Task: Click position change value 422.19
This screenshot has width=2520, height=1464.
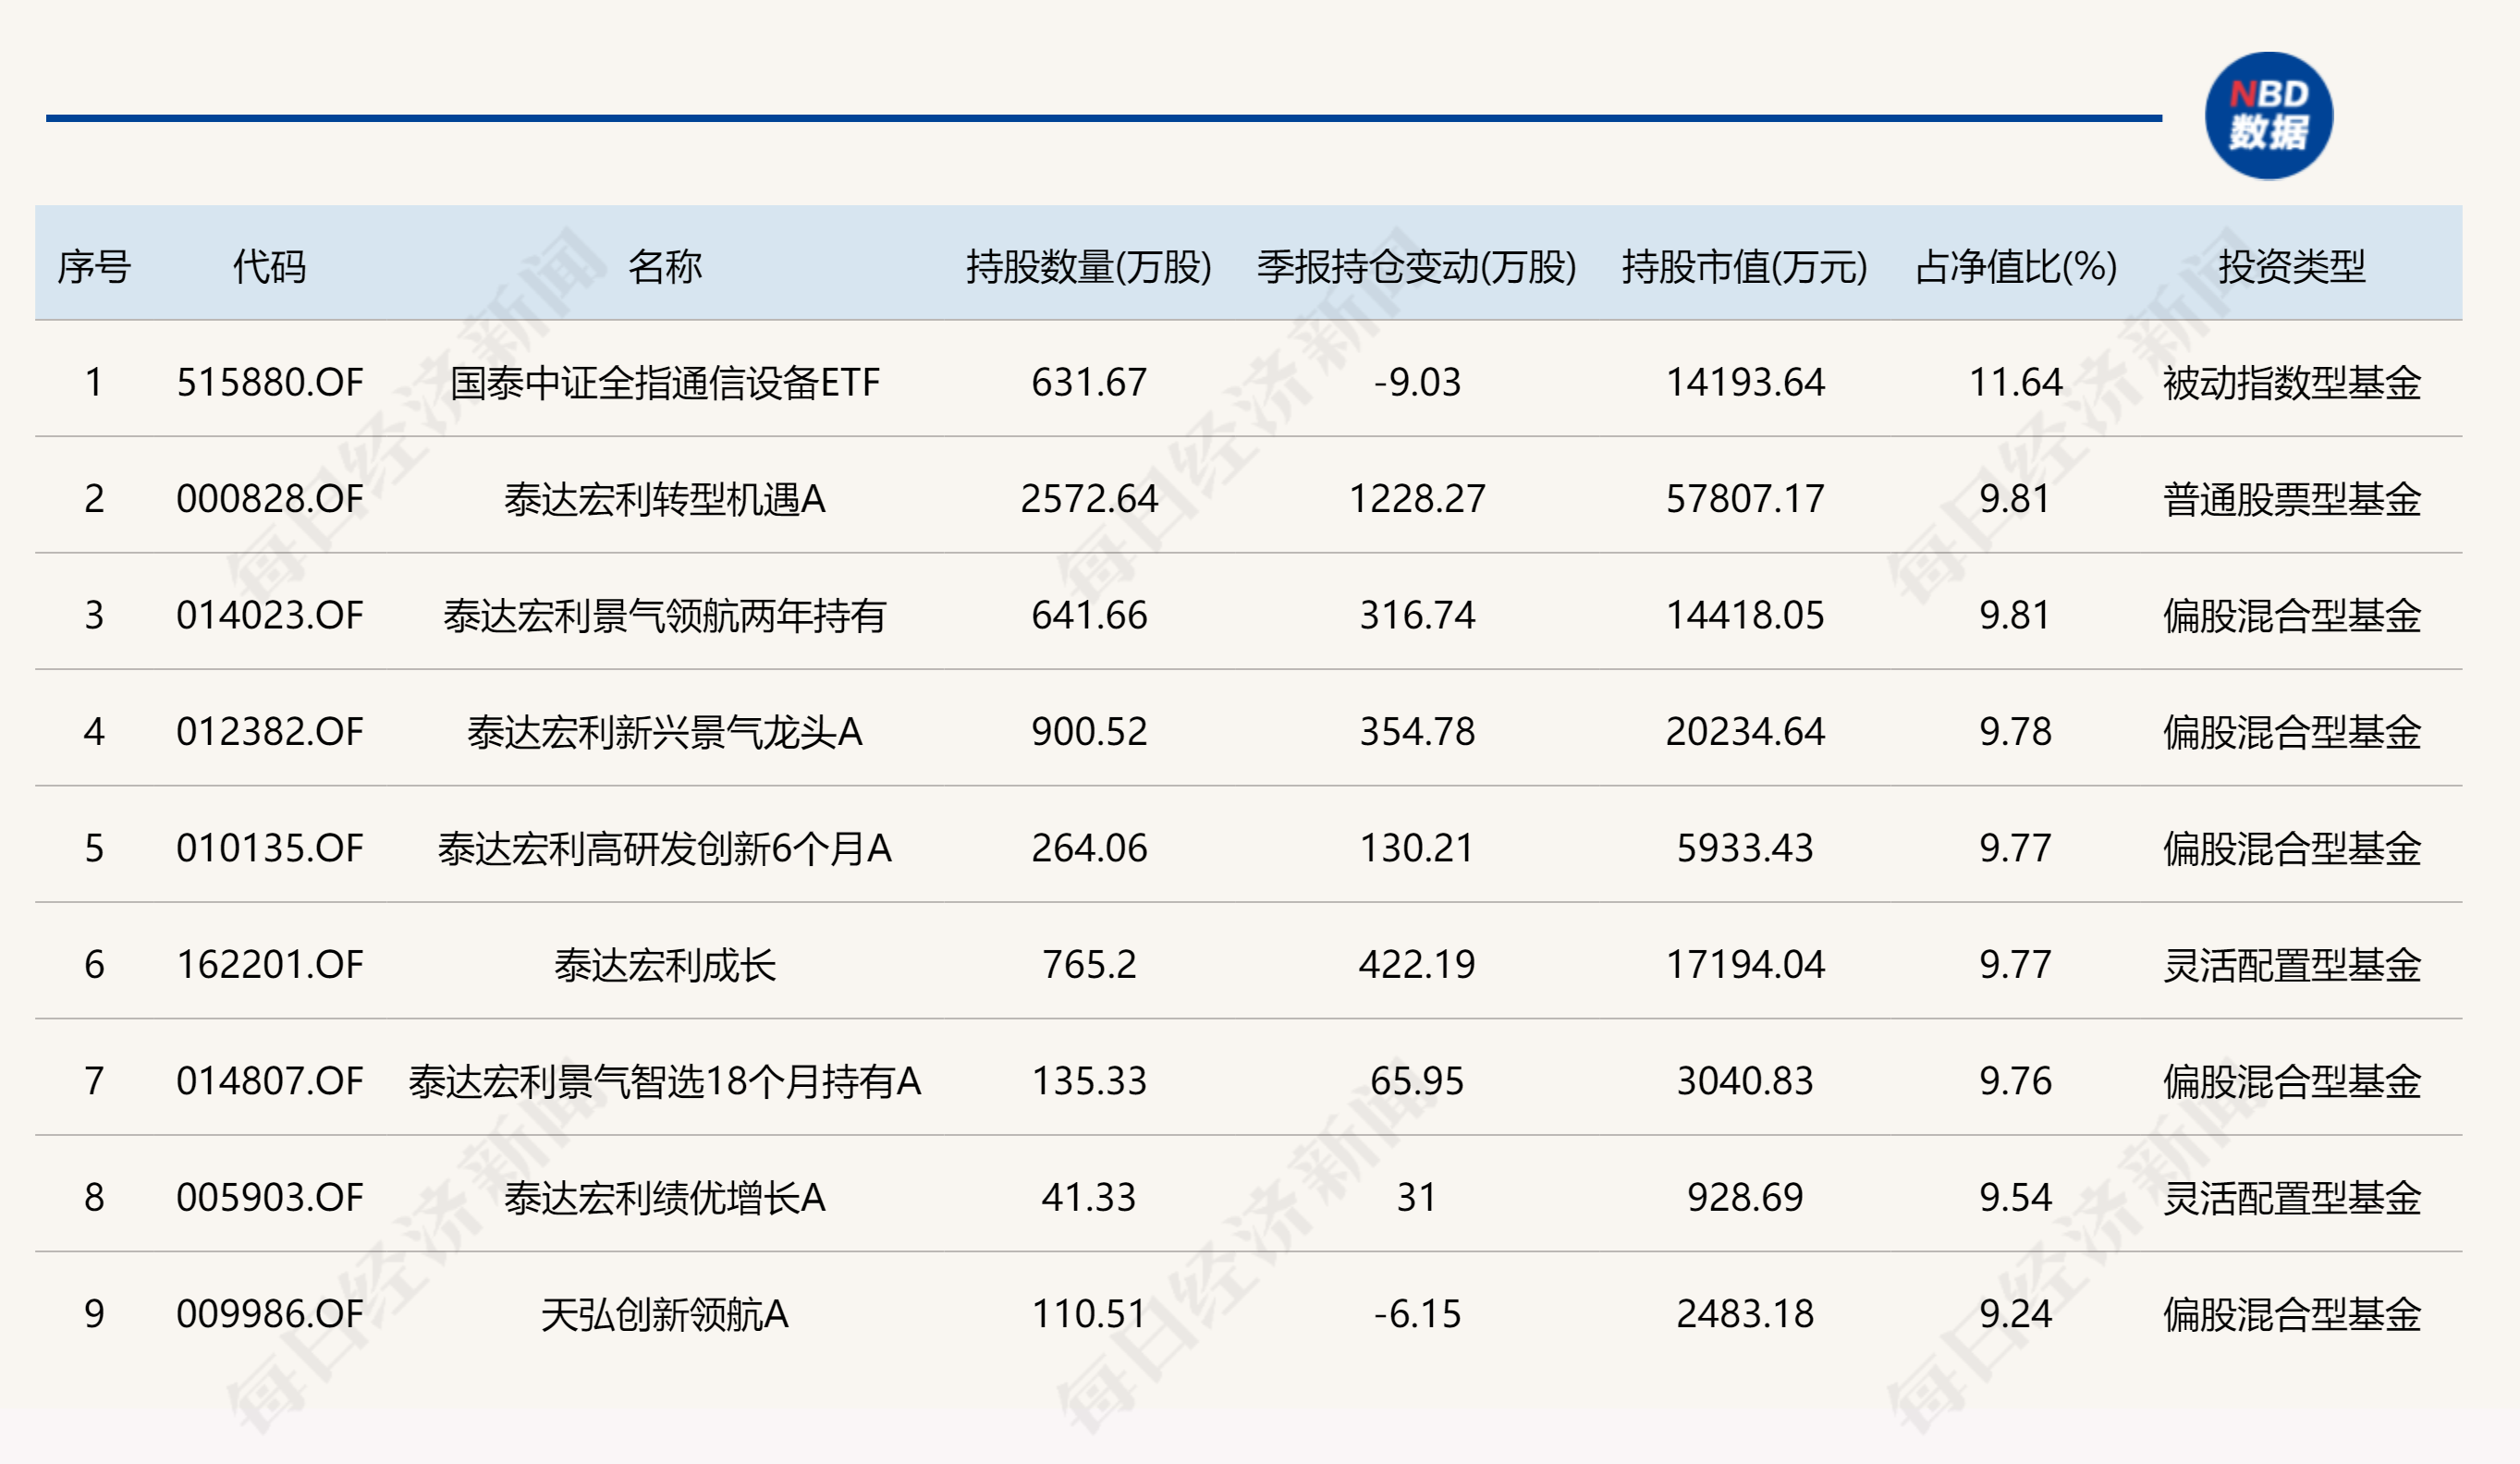Action: tap(1417, 965)
